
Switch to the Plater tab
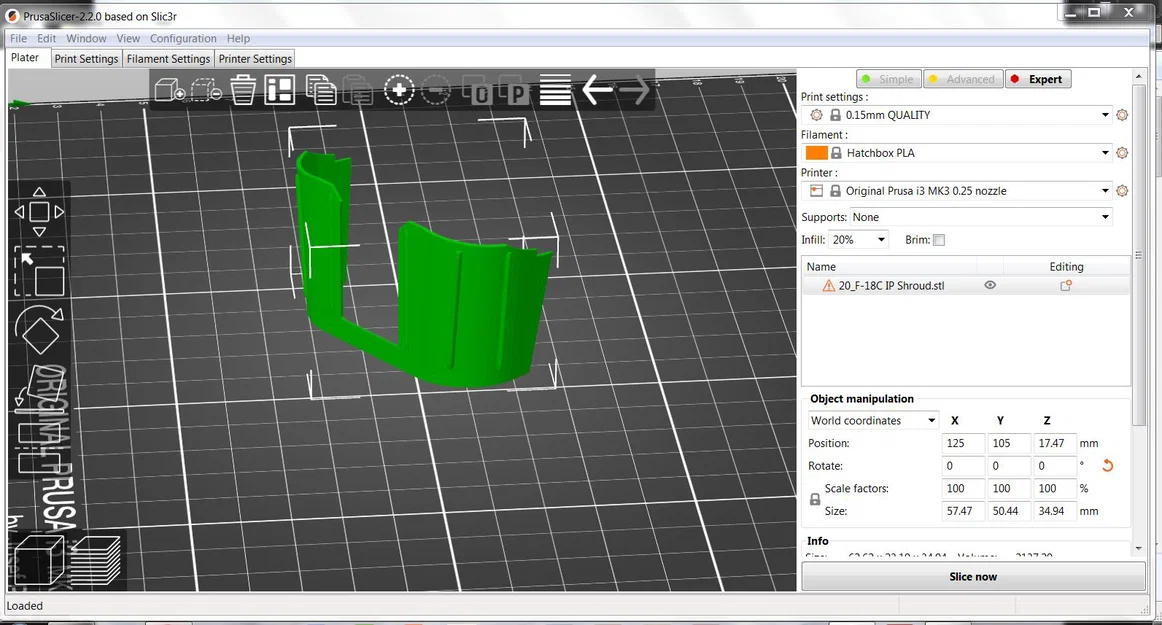(x=25, y=58)
